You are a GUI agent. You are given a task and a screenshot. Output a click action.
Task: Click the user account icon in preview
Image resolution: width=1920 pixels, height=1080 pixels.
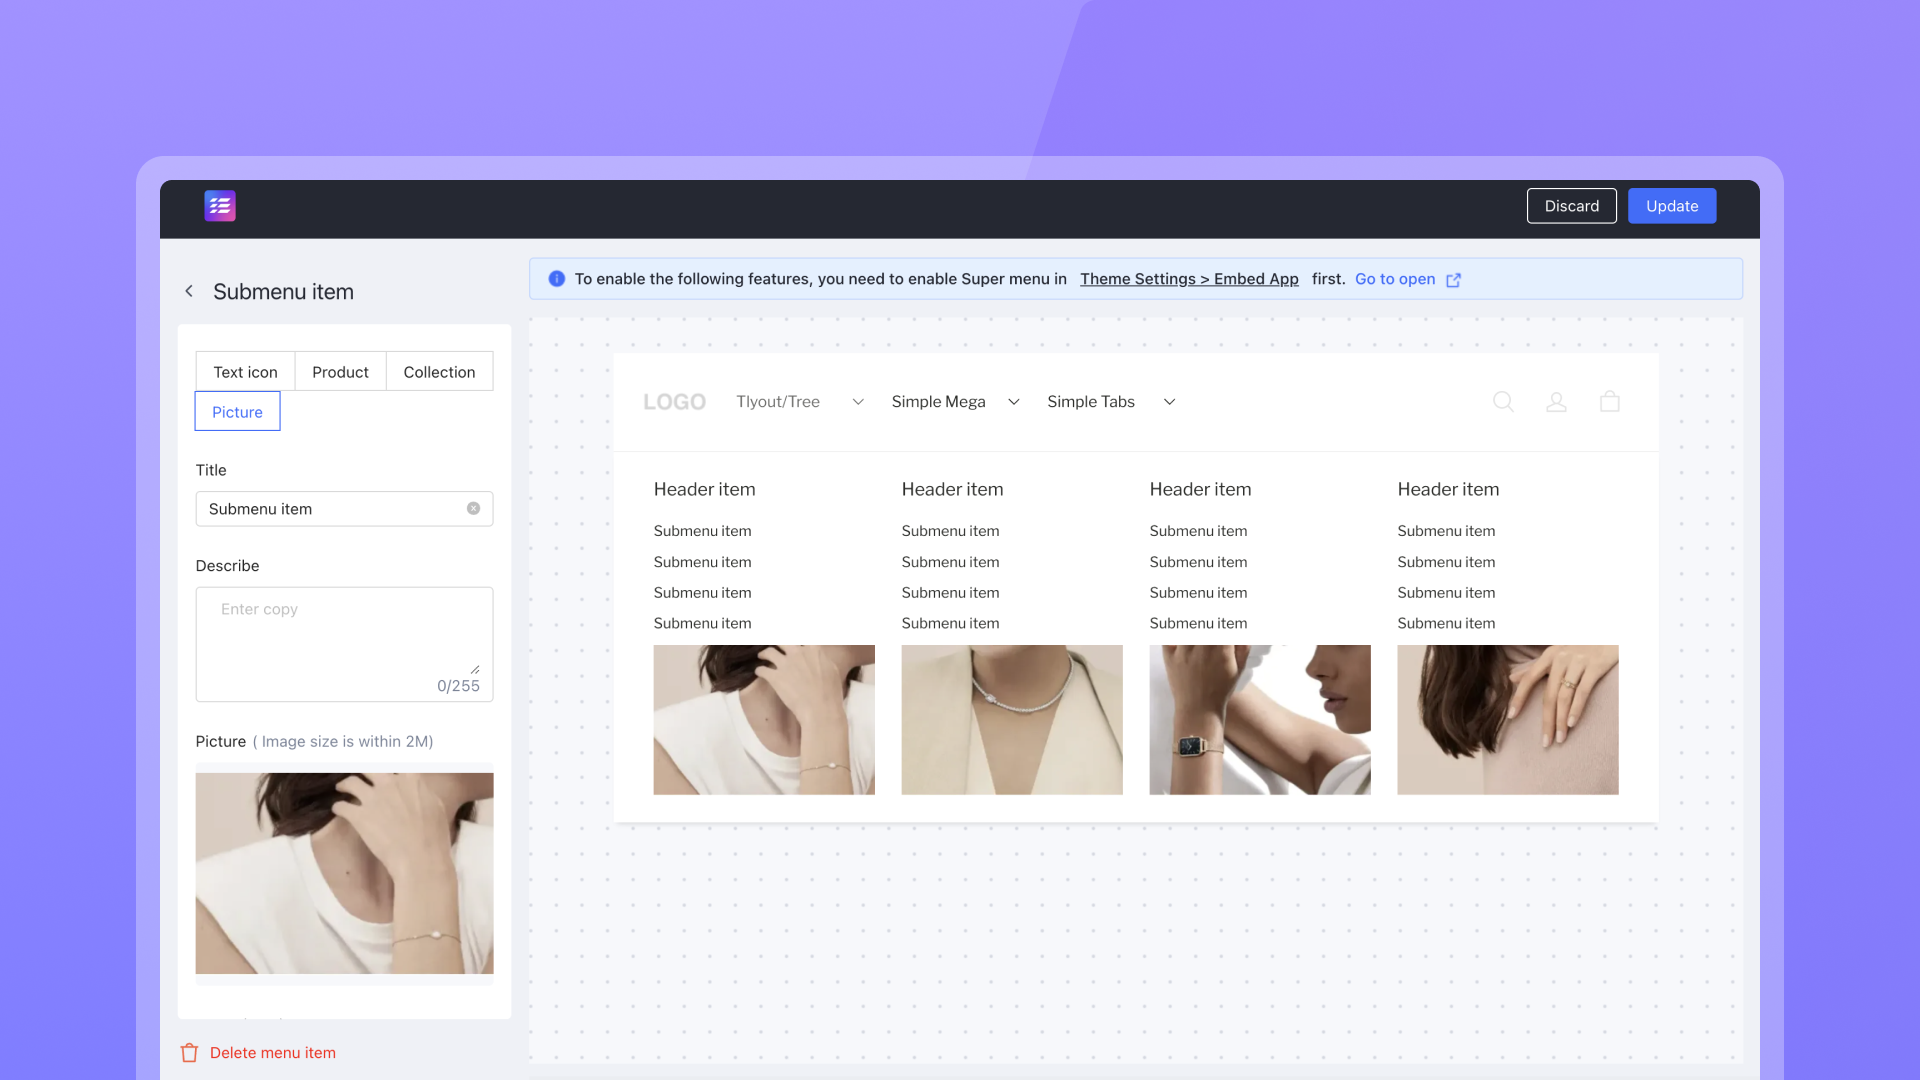click(x=1556, y=402)
